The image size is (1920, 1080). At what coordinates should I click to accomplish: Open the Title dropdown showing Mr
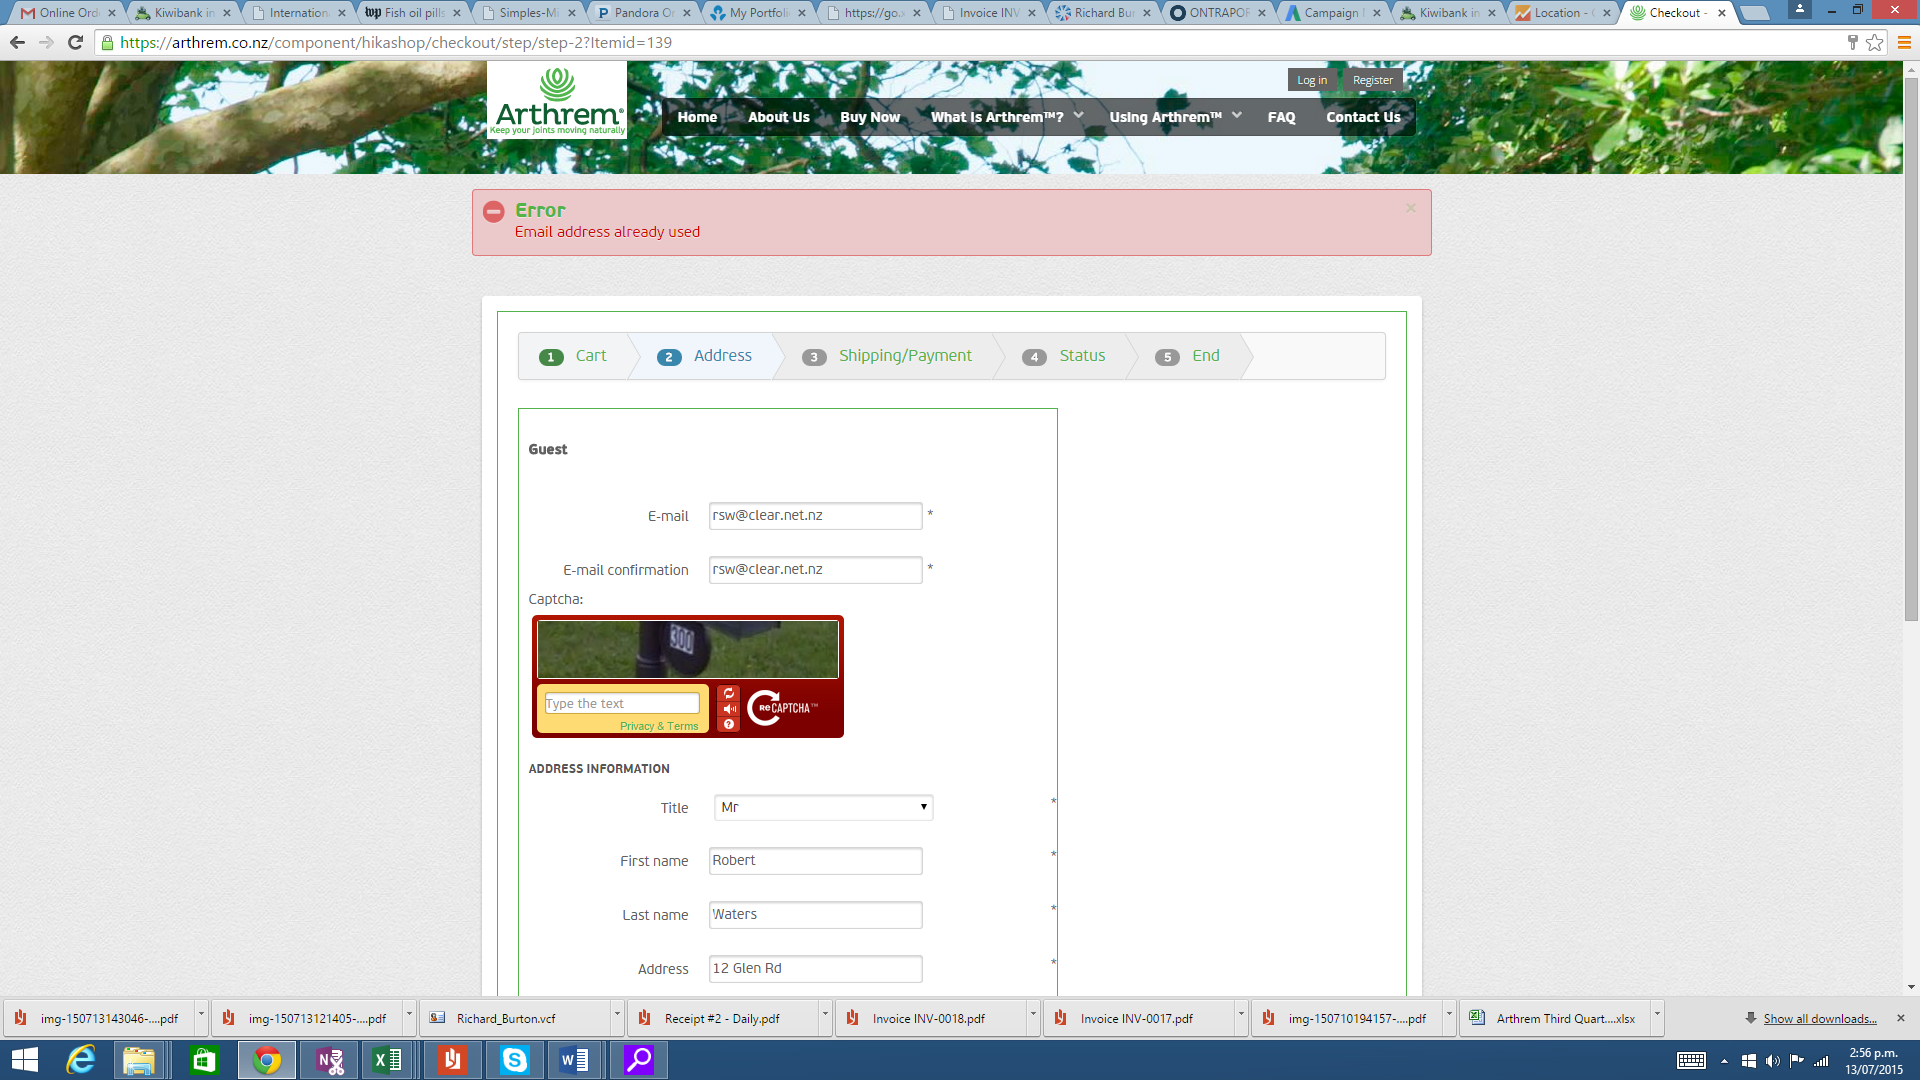[x=823, y=807]
